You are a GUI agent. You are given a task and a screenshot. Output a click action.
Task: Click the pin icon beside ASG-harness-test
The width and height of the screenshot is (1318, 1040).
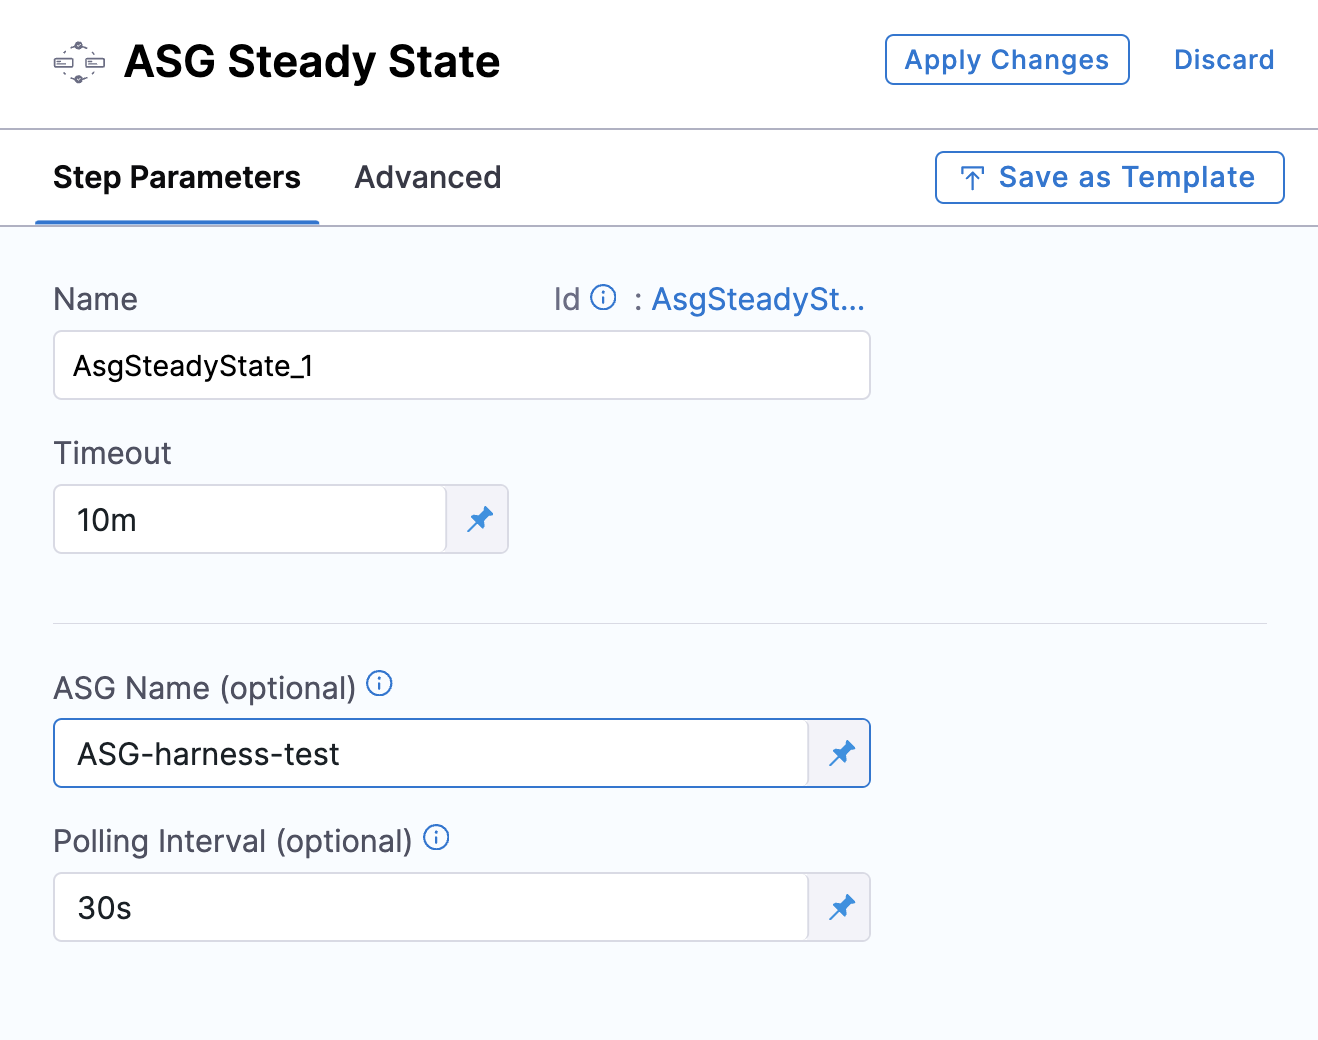(841, 753)
